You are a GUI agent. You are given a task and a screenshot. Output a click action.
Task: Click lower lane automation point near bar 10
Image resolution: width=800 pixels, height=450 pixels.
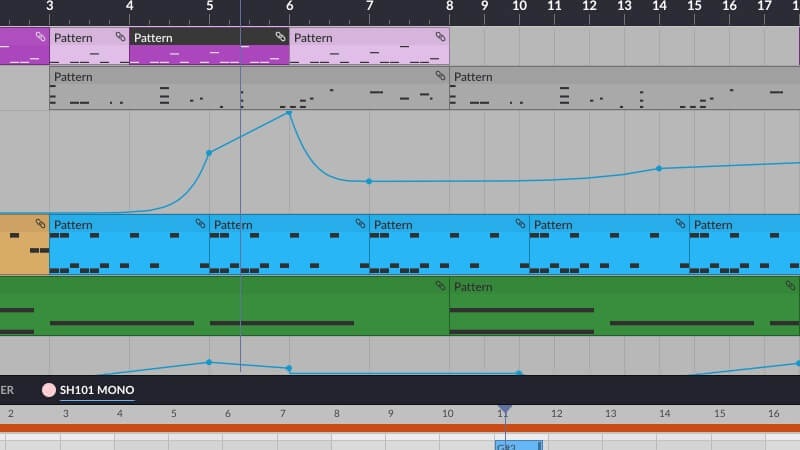(519, 373)
